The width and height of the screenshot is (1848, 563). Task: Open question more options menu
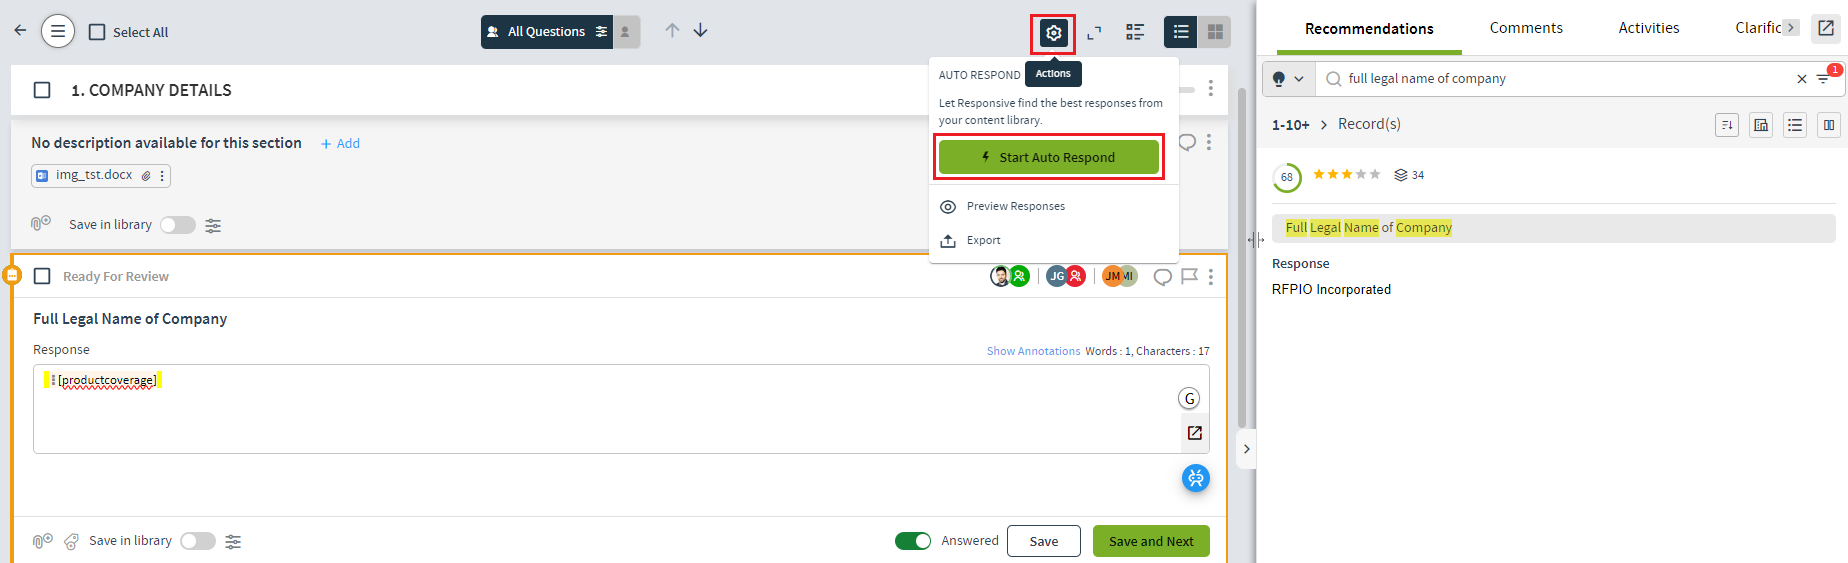point(1210,276)
